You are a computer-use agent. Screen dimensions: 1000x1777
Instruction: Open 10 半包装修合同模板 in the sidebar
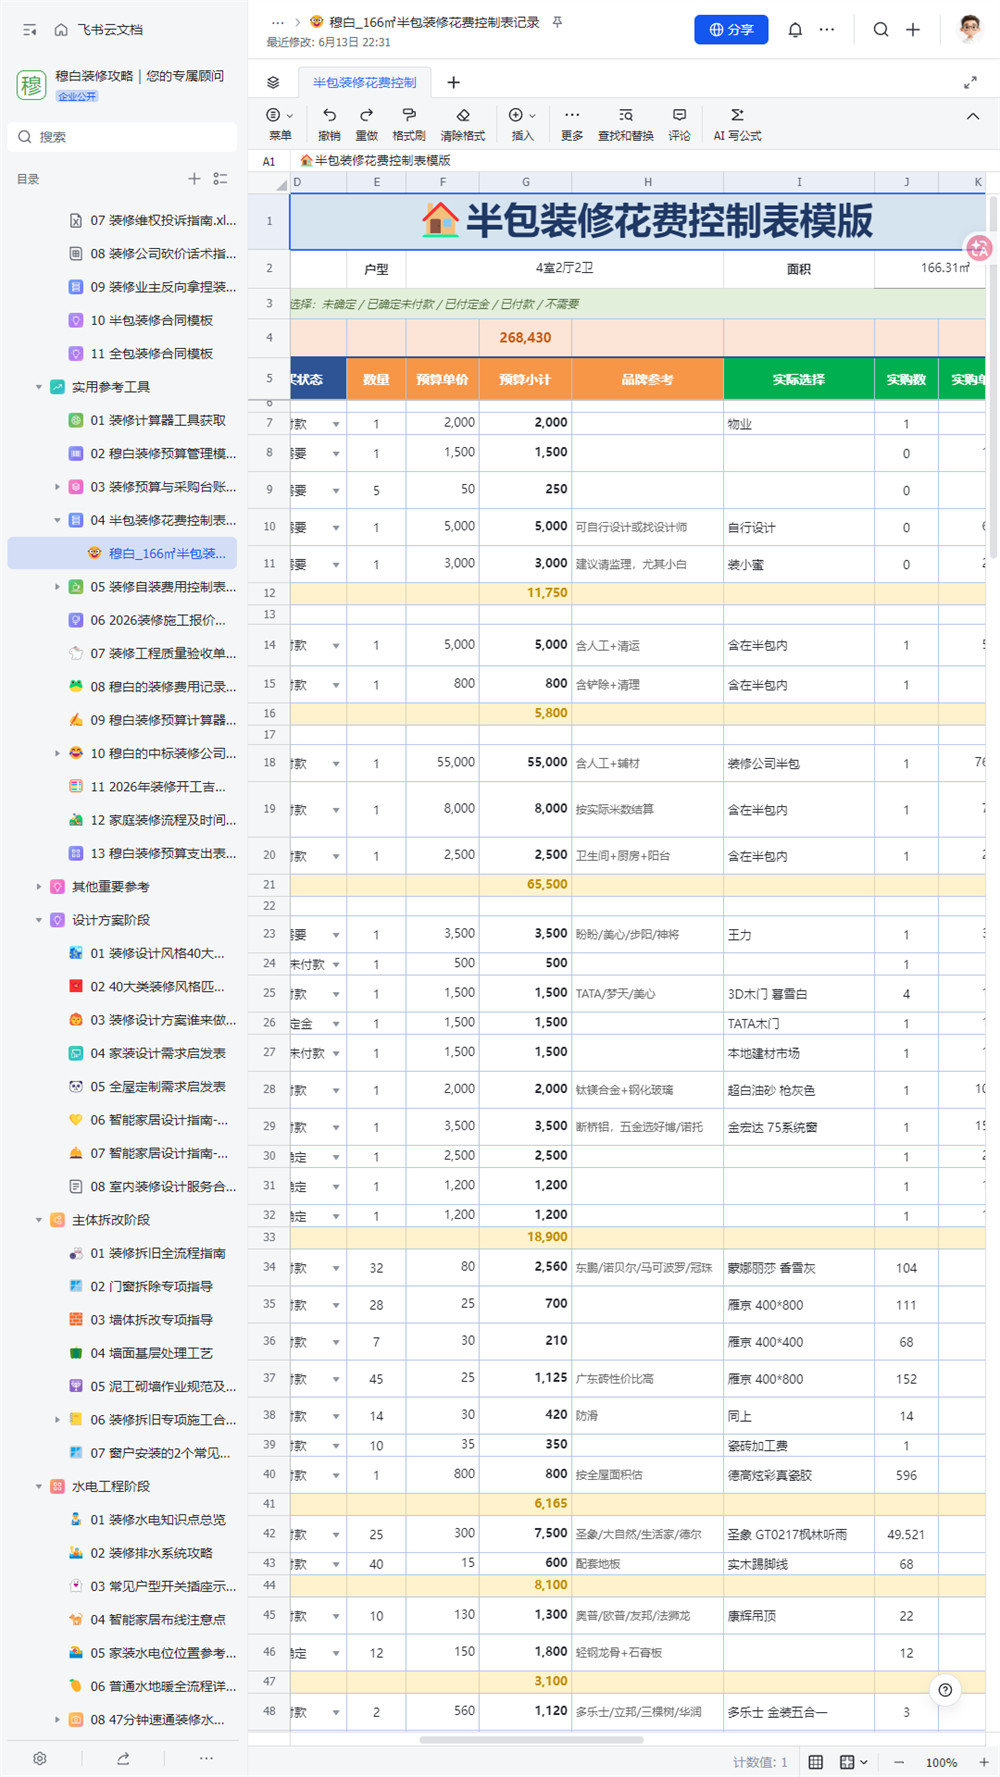pyautogui.click(x=152, y=320)
